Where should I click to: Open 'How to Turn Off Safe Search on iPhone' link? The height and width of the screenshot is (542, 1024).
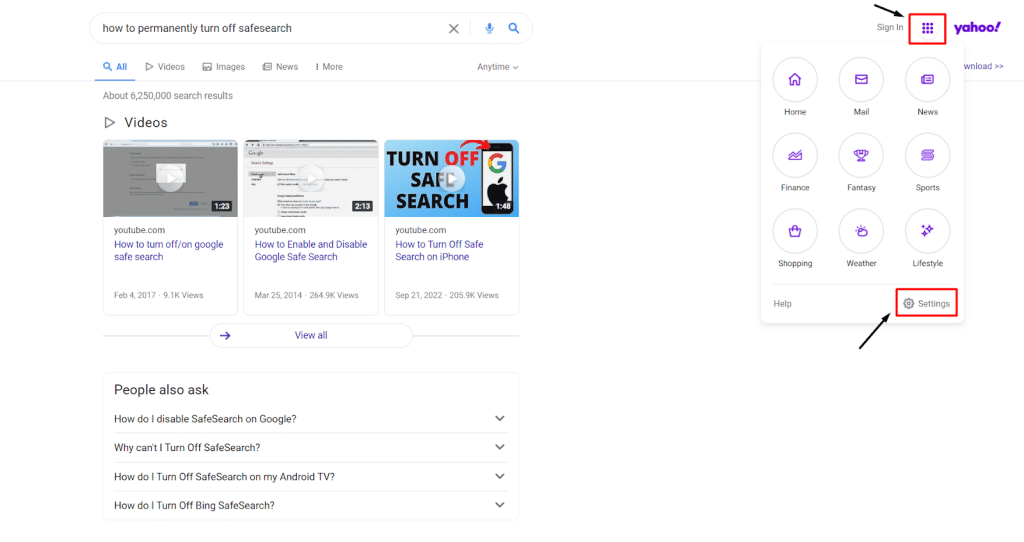coord(440,251)
